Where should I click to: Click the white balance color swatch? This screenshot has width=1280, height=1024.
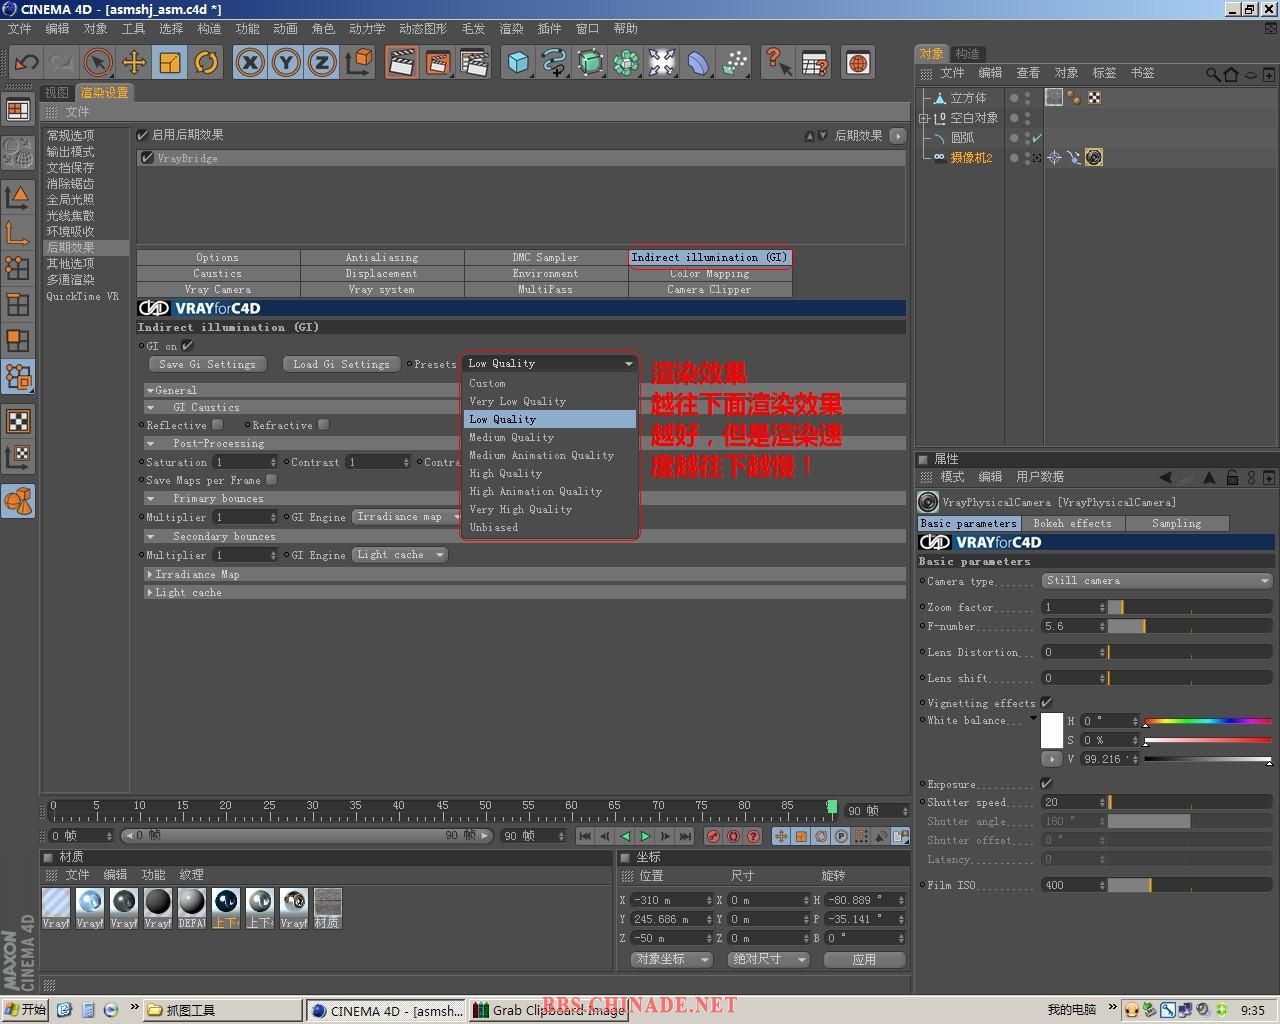[1052, 731]
